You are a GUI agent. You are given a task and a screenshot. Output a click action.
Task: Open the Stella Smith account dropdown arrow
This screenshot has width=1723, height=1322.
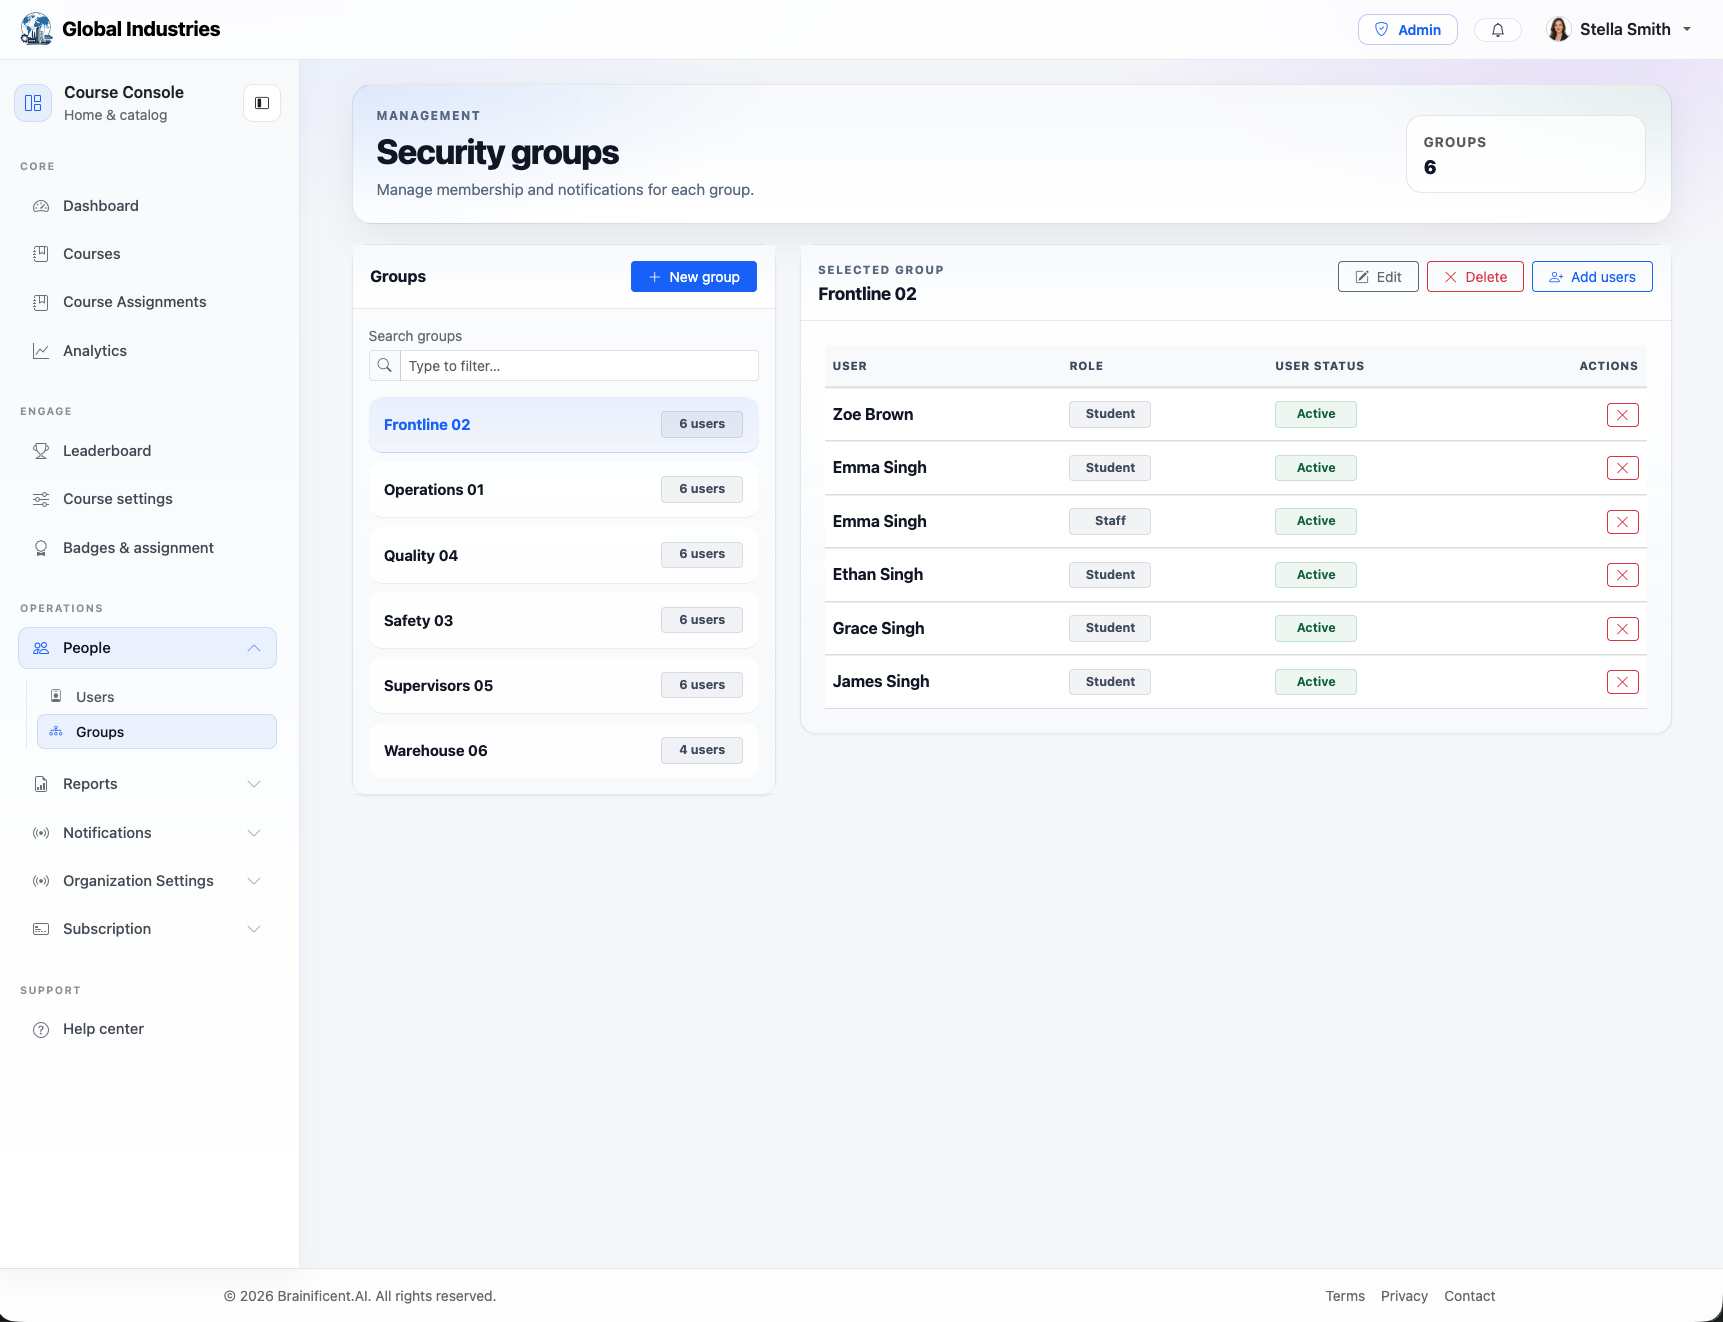tap(1687, 29)
